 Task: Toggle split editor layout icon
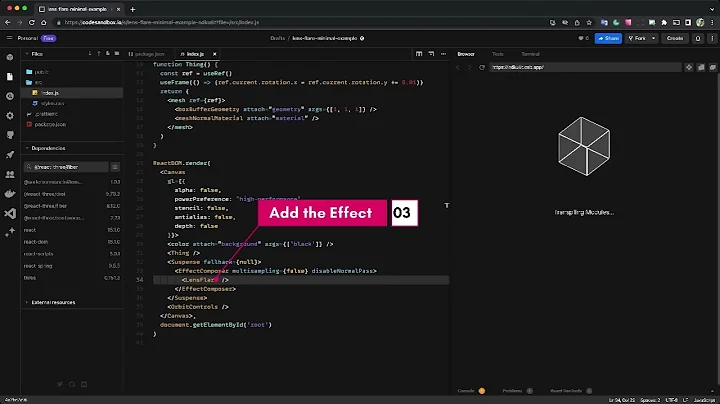pos(419,54)
